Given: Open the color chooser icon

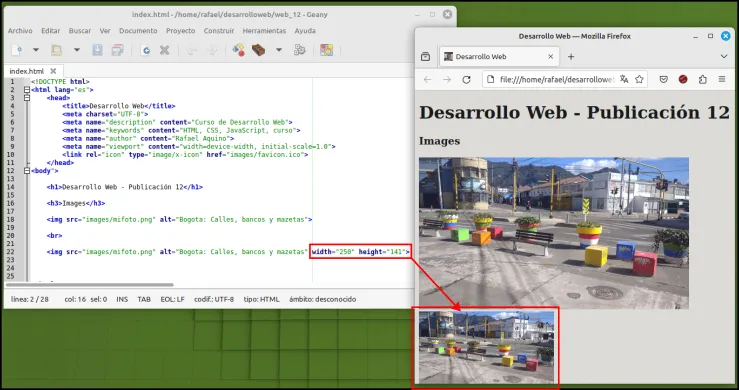Looking at the screenshot, I should tap(326, 50).
